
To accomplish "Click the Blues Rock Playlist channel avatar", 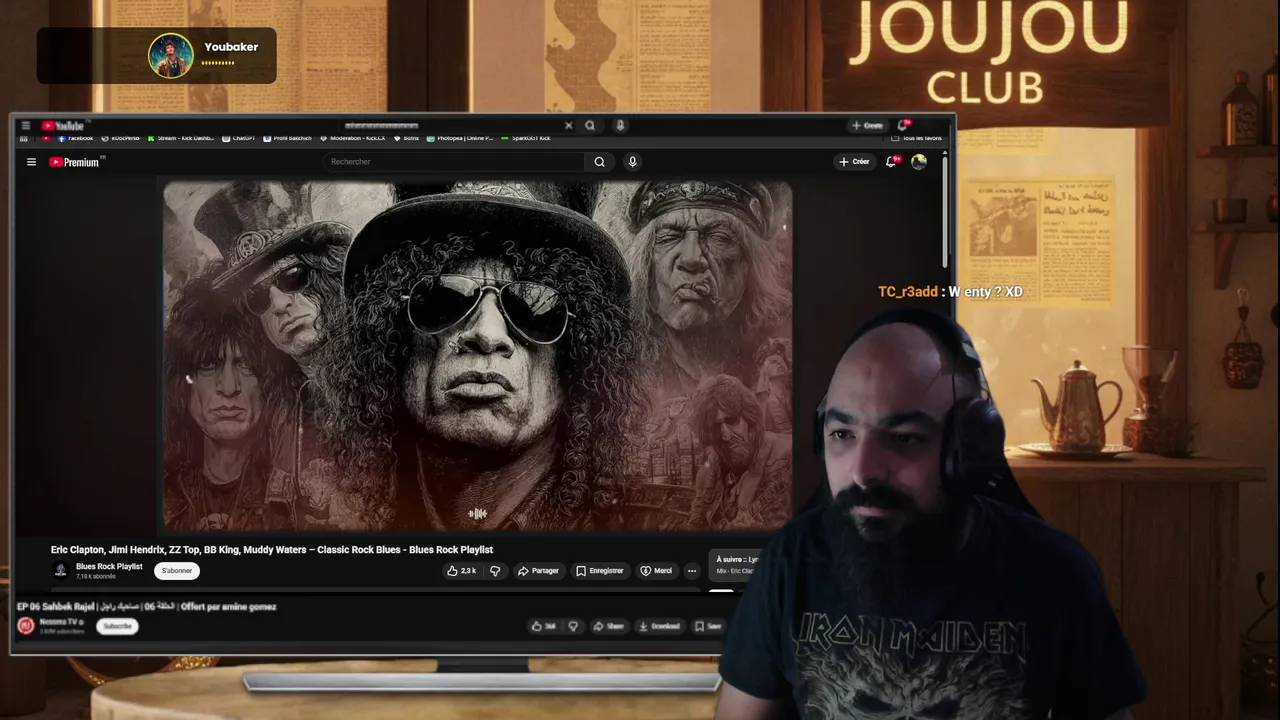I will point(60,570).
